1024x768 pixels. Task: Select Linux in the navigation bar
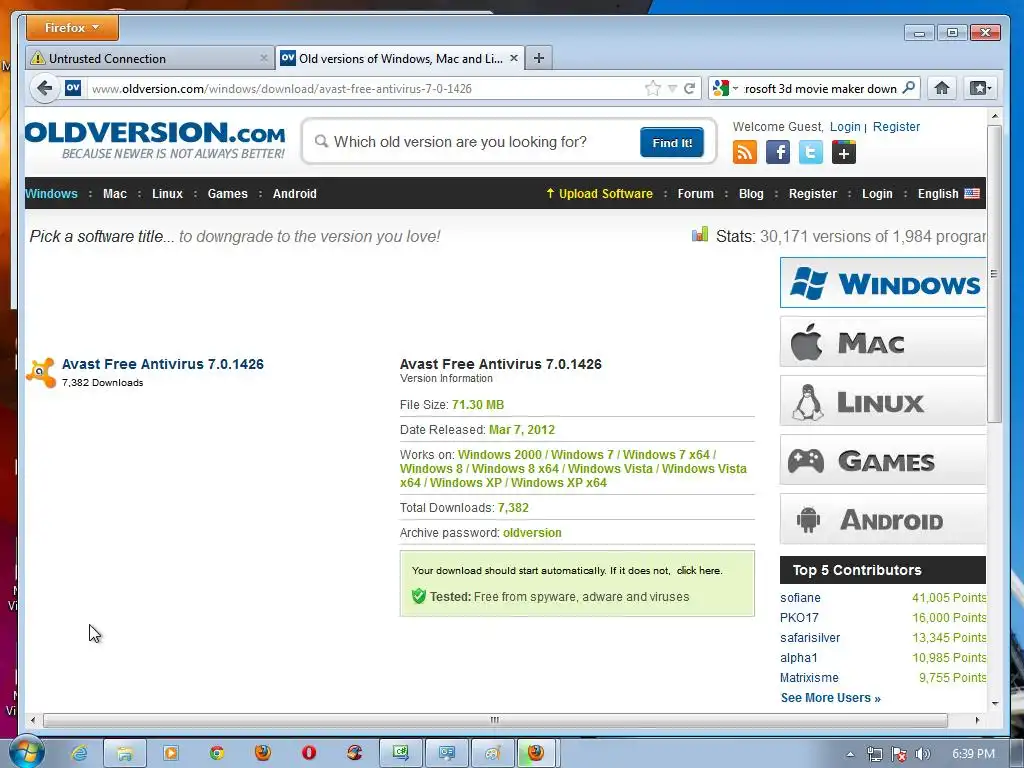click(x=167, y=194)
